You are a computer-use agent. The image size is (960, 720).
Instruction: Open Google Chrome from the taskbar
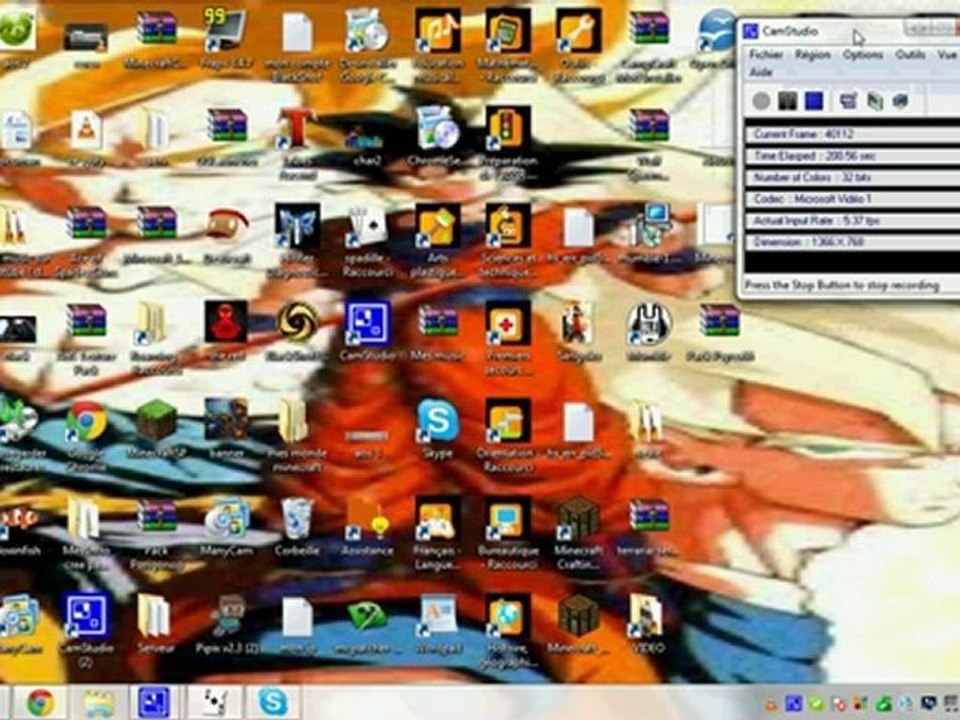[x=40, y=702]
